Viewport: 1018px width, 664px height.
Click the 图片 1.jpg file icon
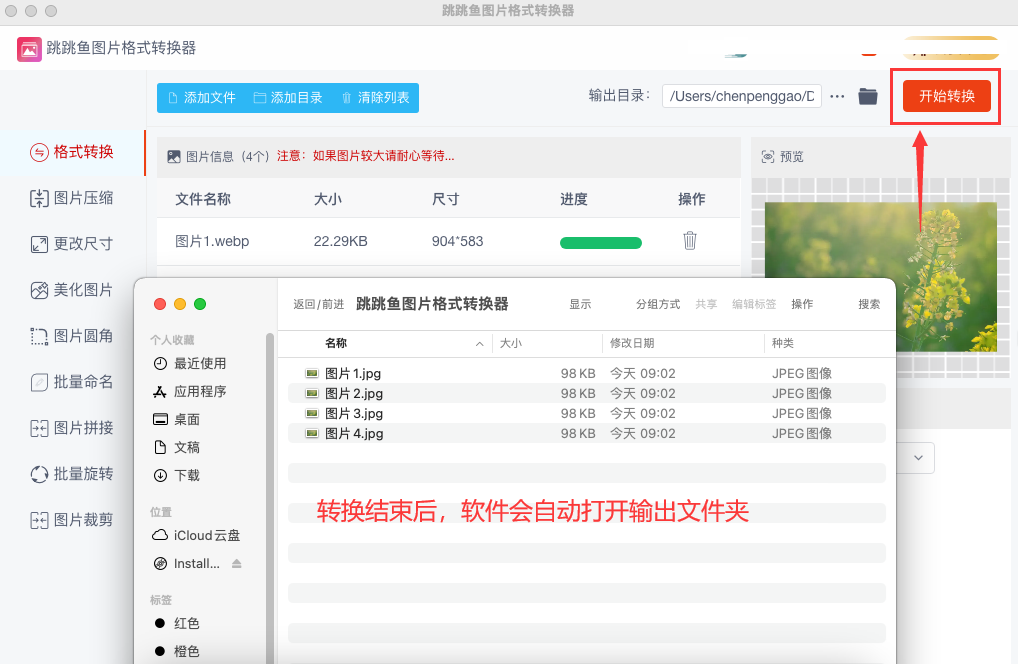pyautogui.click(x=312, y=373)
